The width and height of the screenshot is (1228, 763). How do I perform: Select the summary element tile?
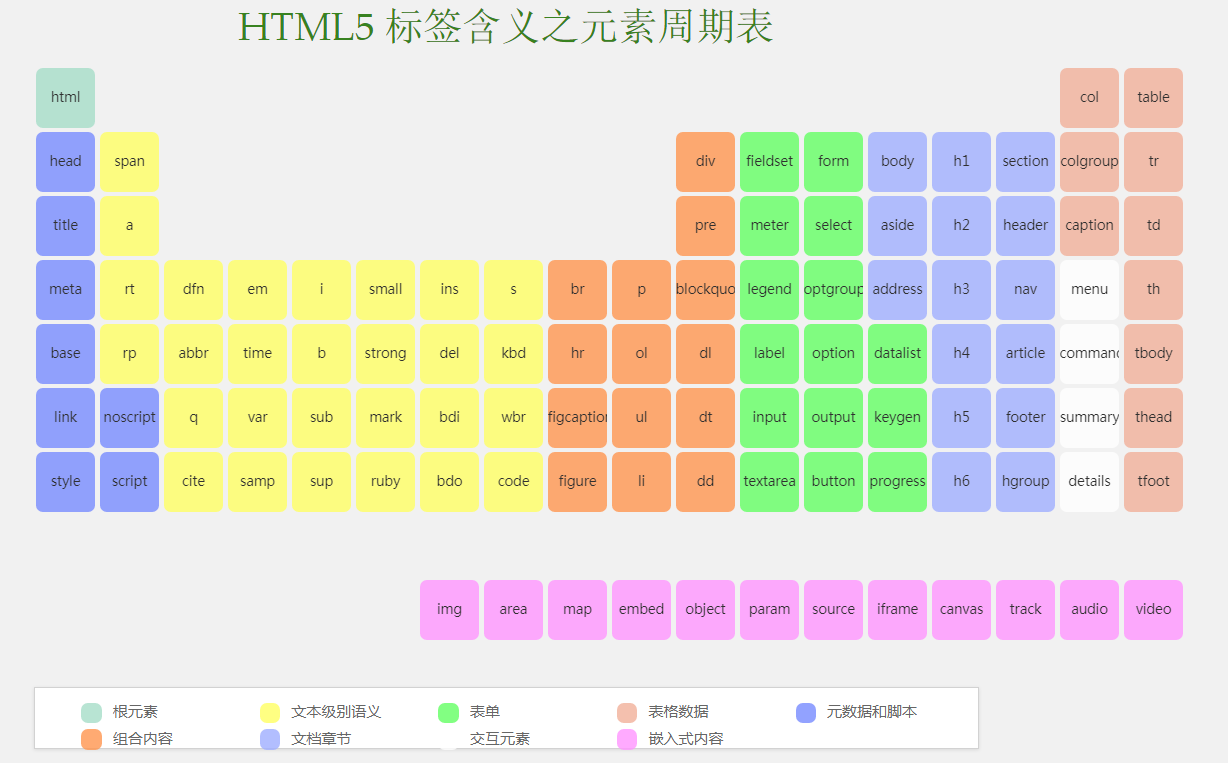(x=1089, y=417)
